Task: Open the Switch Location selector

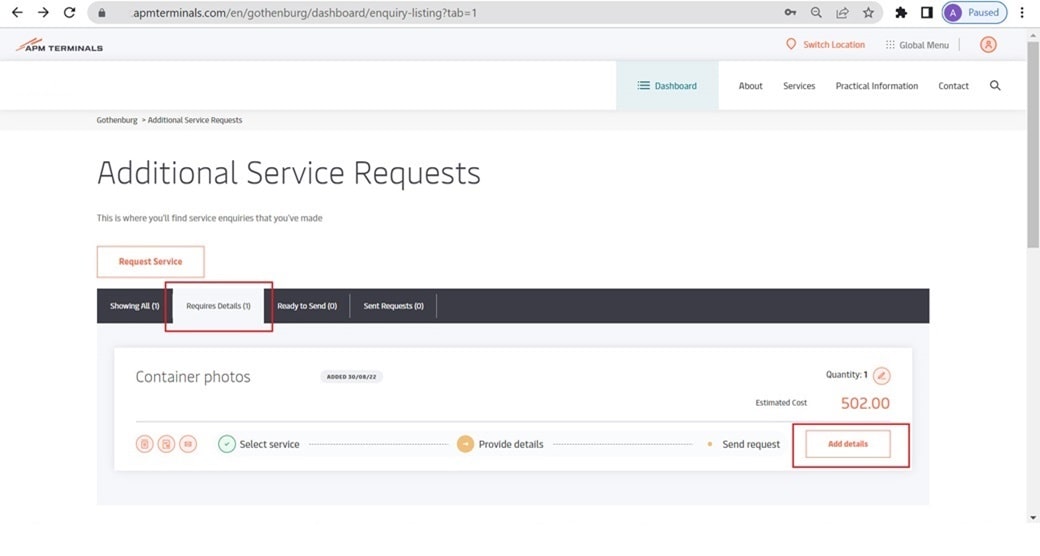Action: (825, 45)
